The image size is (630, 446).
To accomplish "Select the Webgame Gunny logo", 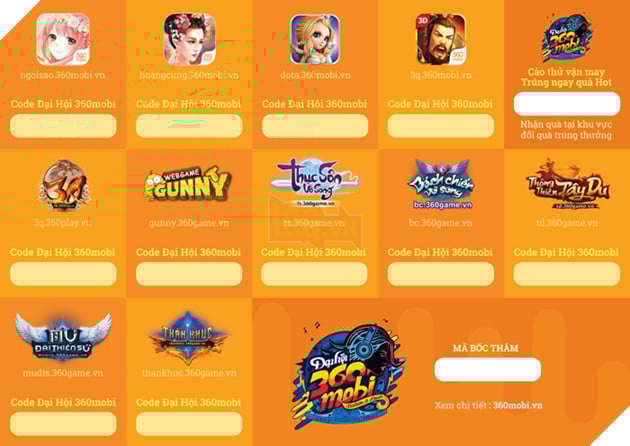I will (x=188, y=184).
